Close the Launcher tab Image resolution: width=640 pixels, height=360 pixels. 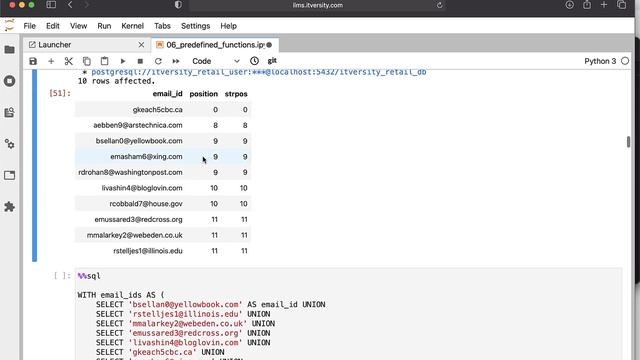[x=141, y=45]
